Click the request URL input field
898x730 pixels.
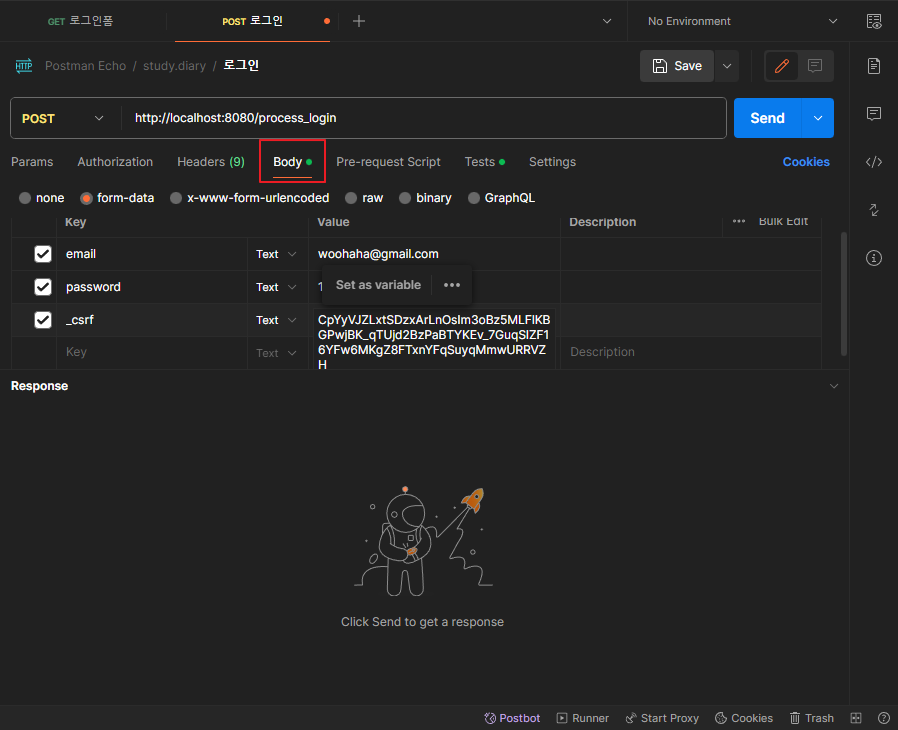[424, 119]
